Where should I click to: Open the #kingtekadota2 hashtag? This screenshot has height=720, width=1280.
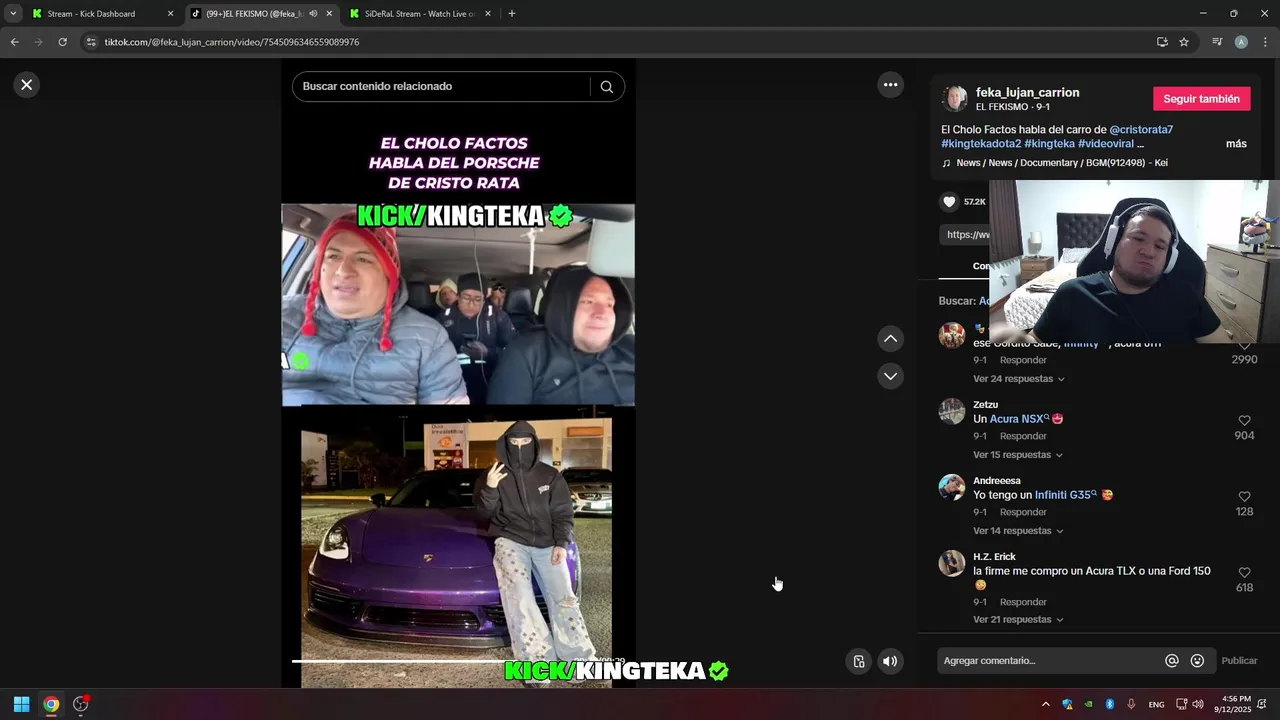981,144
